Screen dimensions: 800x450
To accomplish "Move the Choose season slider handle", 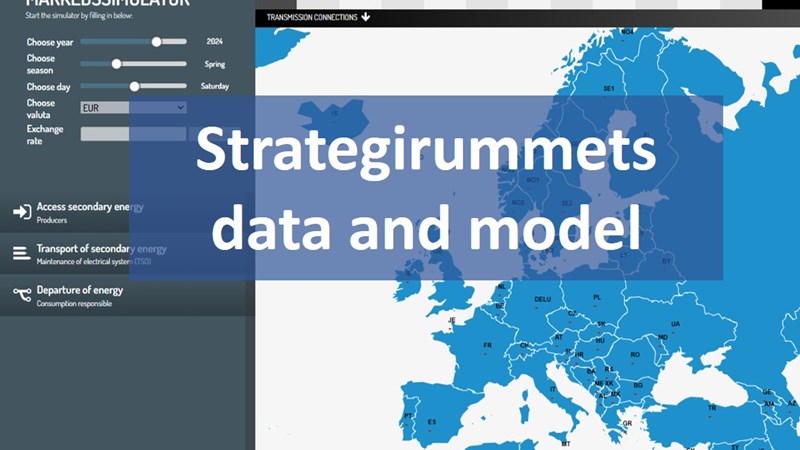I will 116,64.
